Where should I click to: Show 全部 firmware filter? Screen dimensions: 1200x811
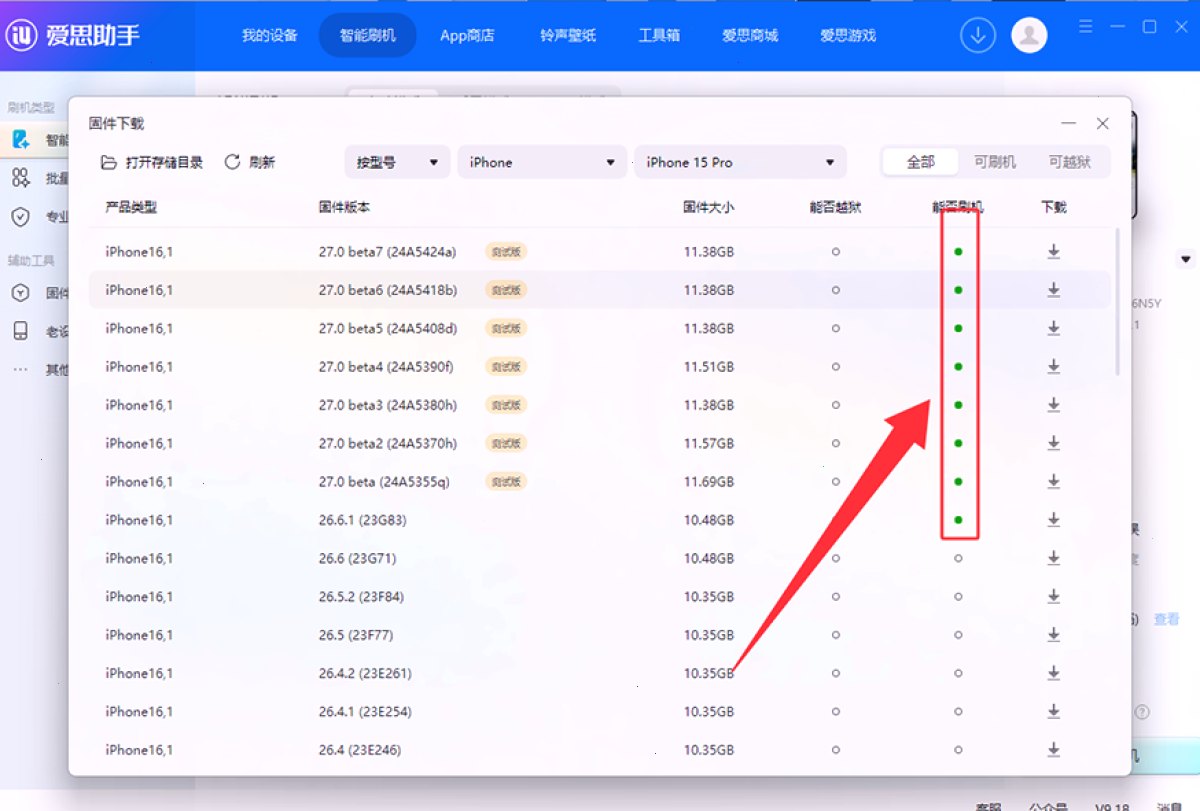point(921,162)
